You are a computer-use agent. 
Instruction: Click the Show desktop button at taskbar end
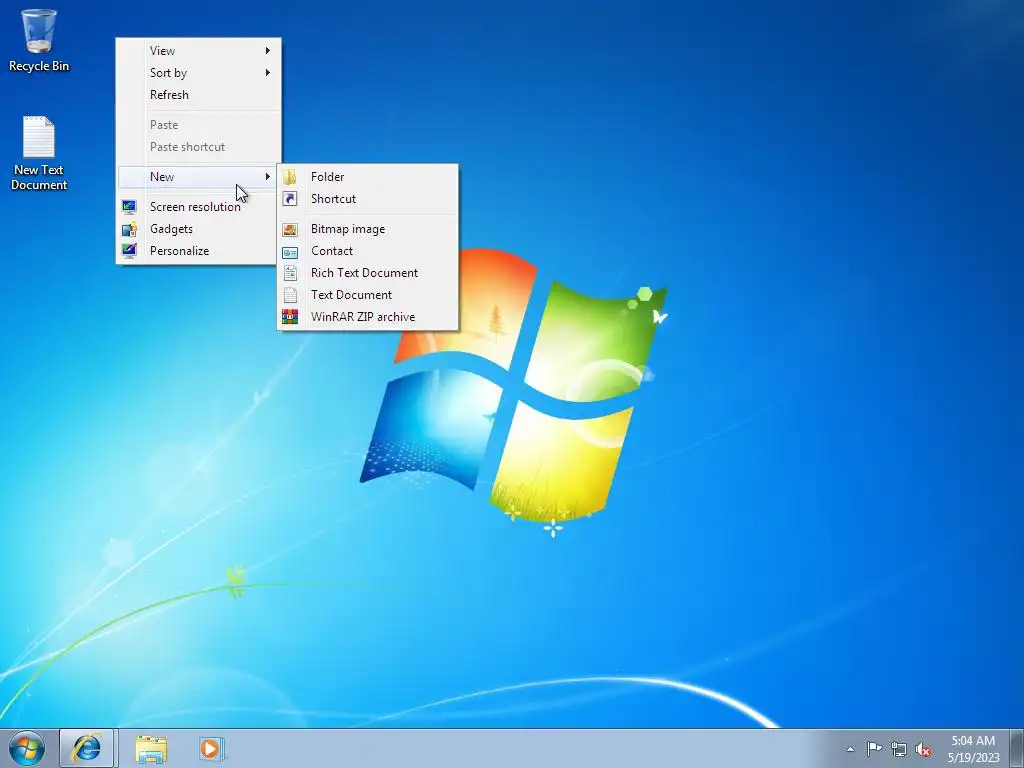click(1017, 748)
